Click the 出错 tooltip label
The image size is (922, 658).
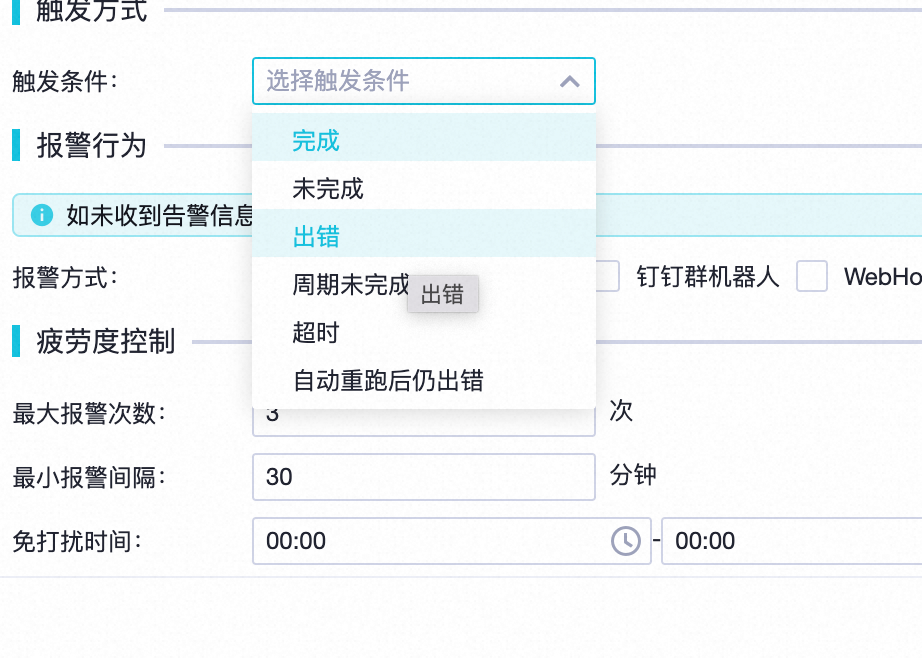pyautogui.click(x=443, y=294)
